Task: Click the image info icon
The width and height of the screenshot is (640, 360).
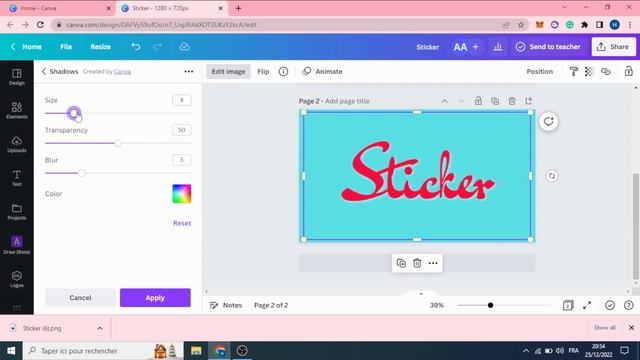Action: click(x=283, y=71)
